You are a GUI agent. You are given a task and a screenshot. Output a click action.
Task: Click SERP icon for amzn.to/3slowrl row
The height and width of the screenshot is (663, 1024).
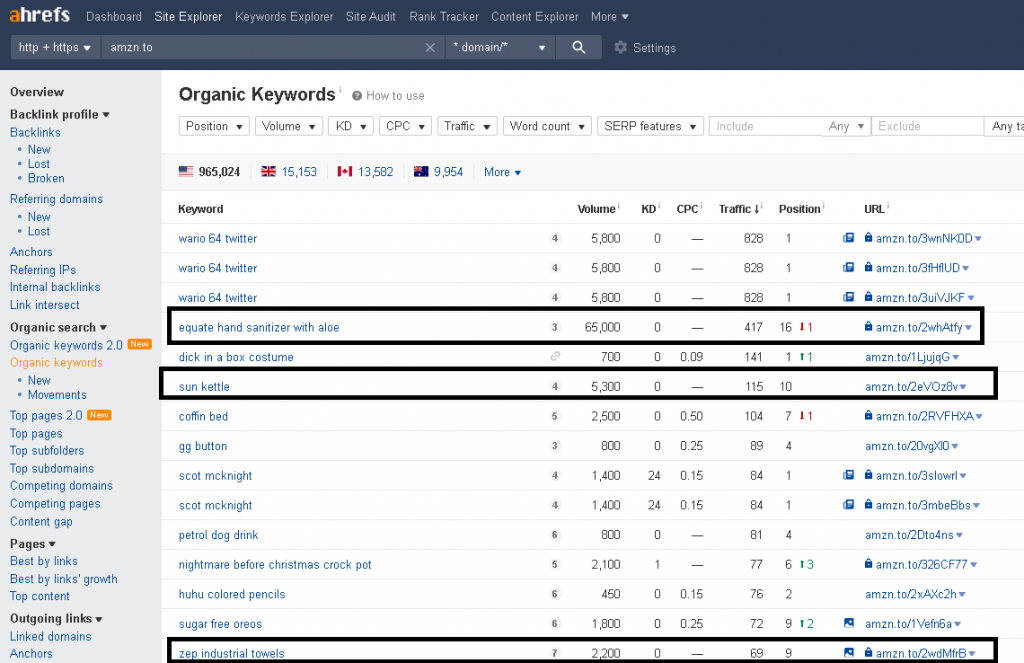(x=848, y=475)
